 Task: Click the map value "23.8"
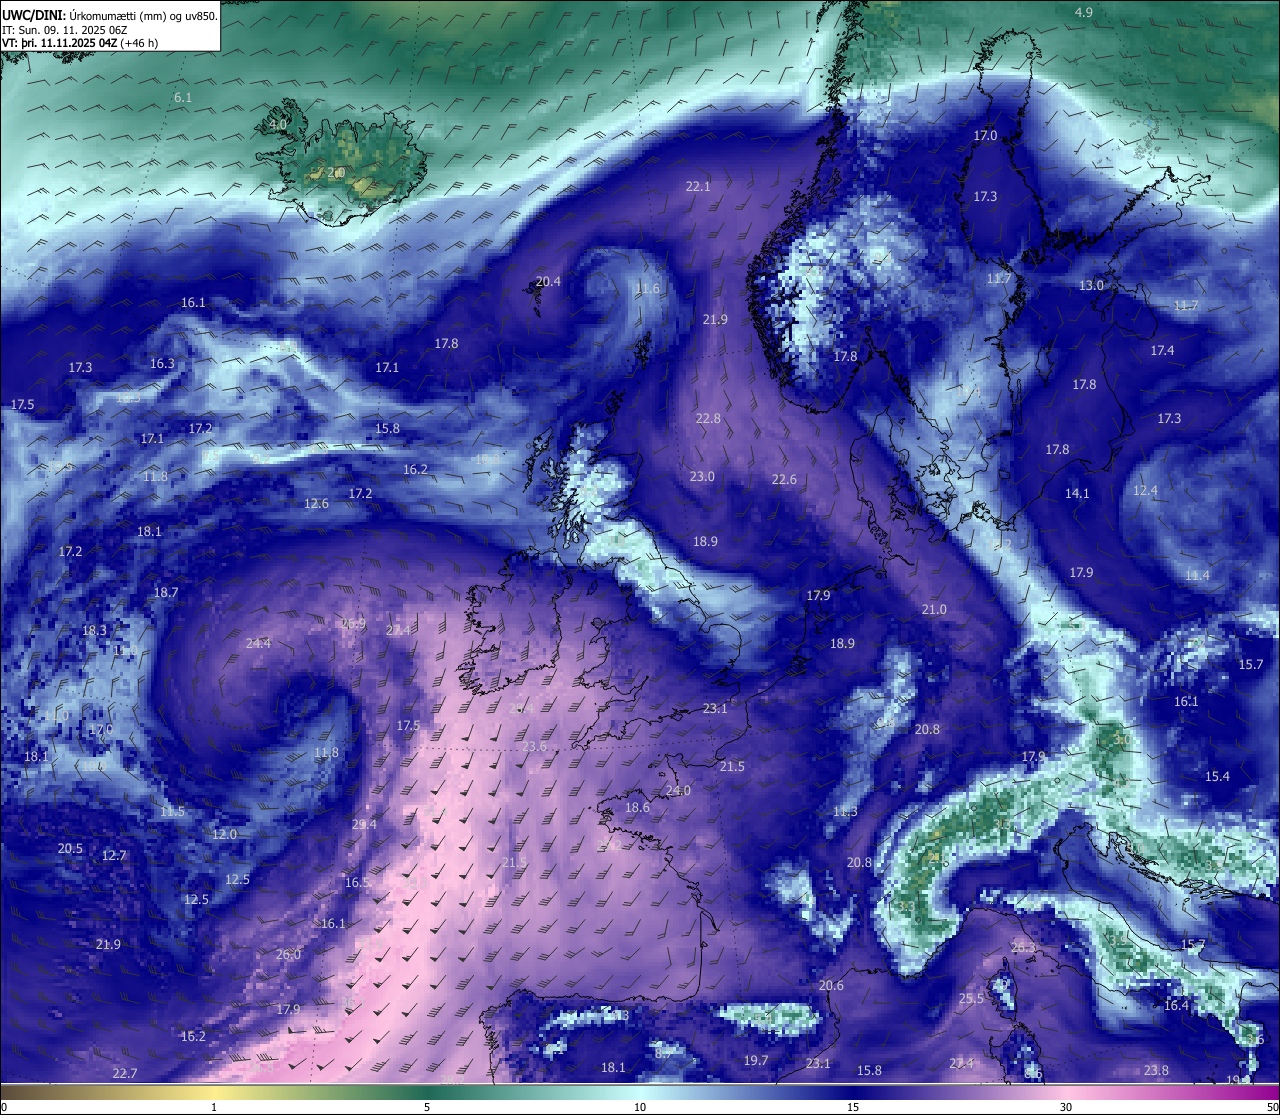(1156, 1070)
